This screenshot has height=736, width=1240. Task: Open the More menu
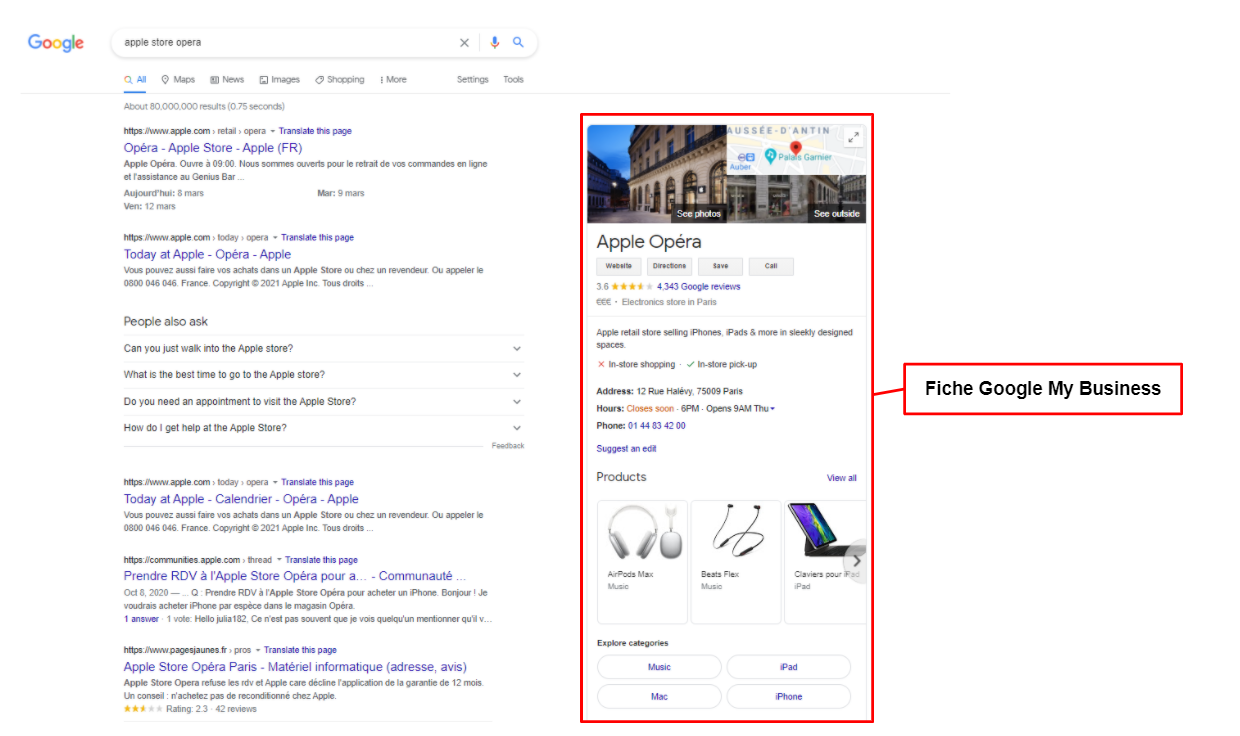(x=393, y=80)
